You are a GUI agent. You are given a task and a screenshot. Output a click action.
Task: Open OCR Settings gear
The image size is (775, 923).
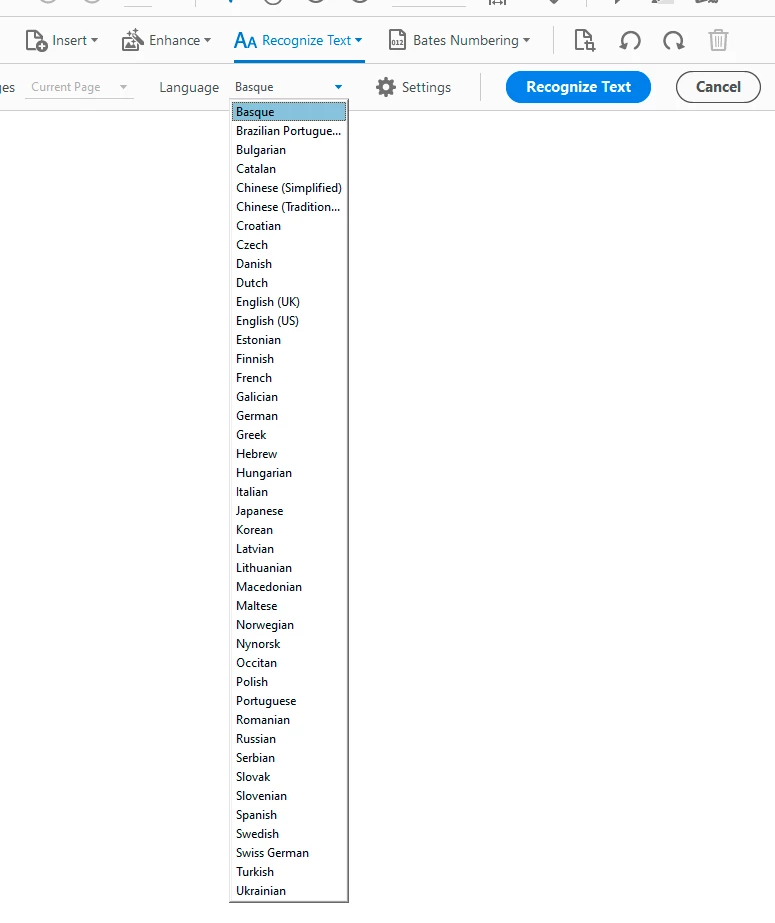coord(385,87)
